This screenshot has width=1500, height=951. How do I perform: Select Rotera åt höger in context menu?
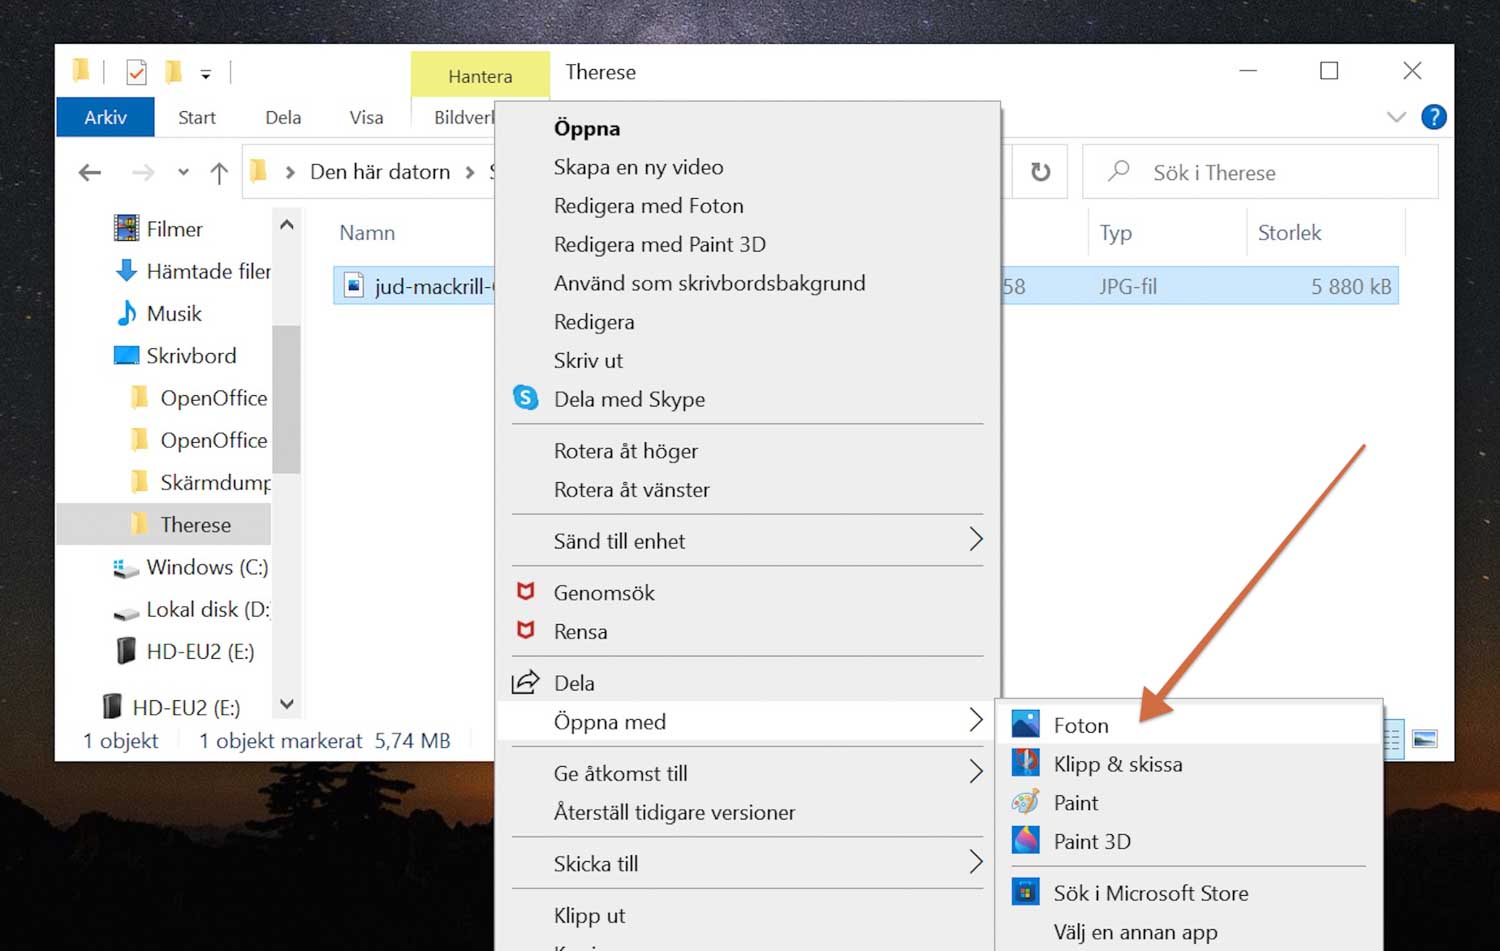pos(626,451)
